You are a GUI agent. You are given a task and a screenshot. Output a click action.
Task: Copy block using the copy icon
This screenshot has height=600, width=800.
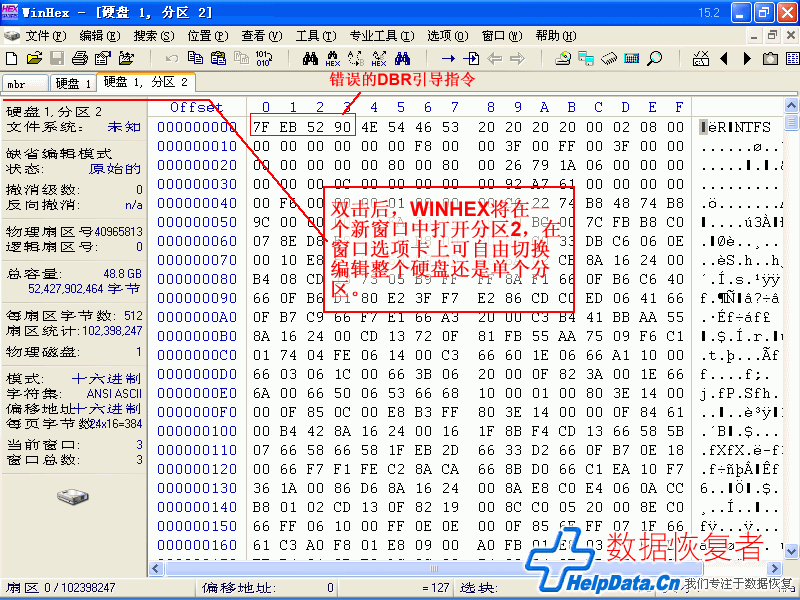coord(195,58)
